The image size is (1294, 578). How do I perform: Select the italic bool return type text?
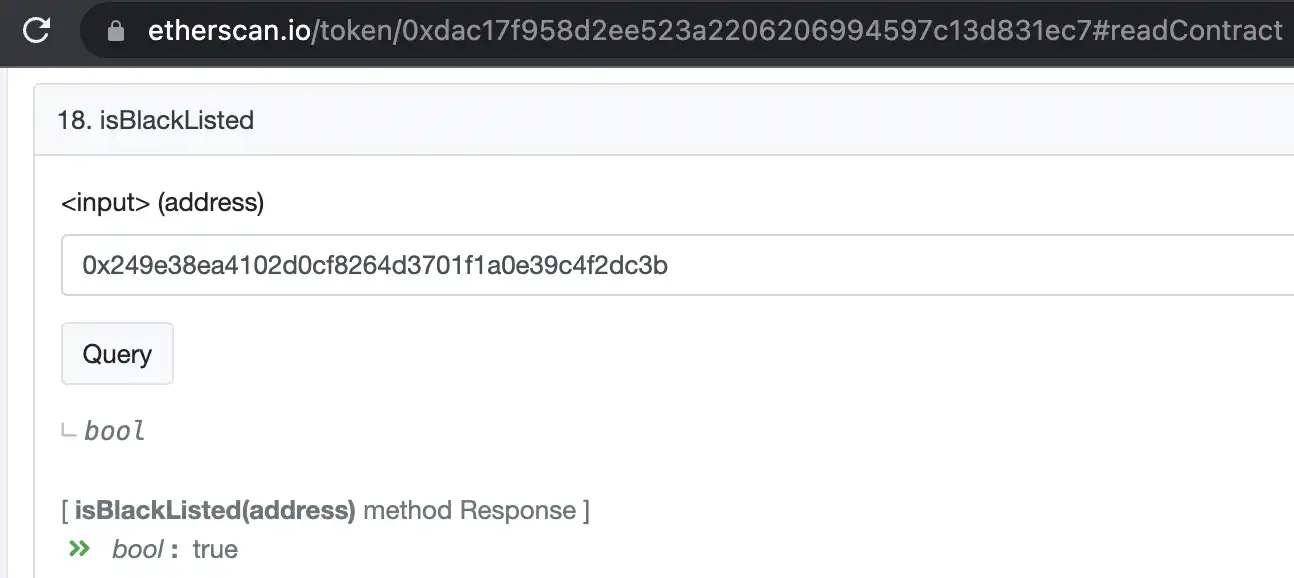click(x=115, y=431)
